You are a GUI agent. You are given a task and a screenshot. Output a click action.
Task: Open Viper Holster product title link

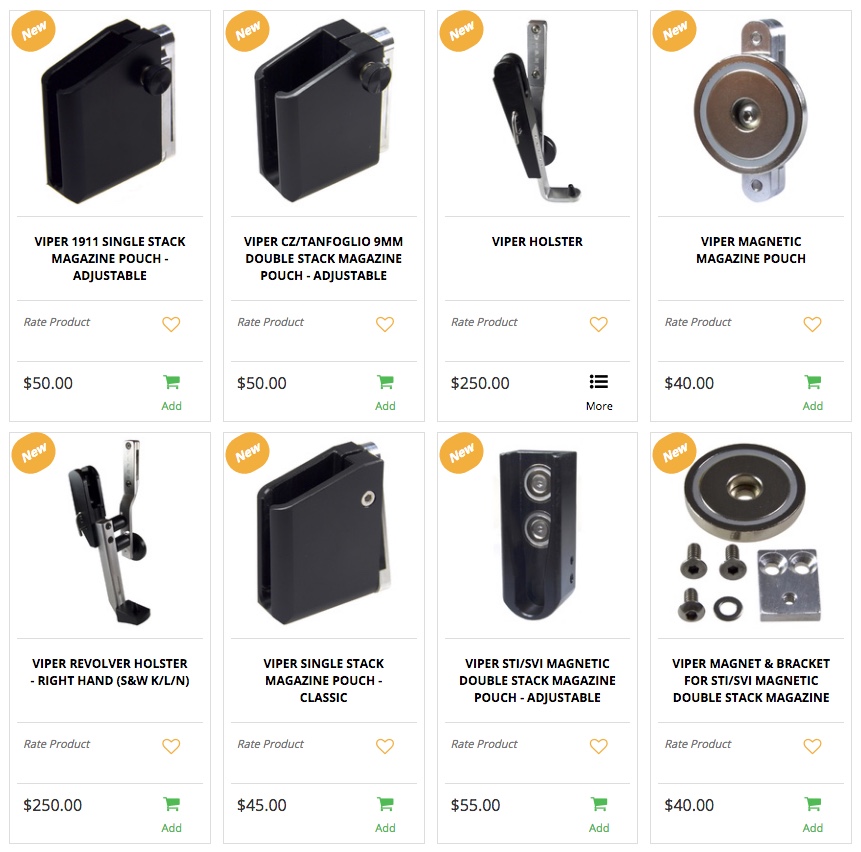[x=537, y=242]
